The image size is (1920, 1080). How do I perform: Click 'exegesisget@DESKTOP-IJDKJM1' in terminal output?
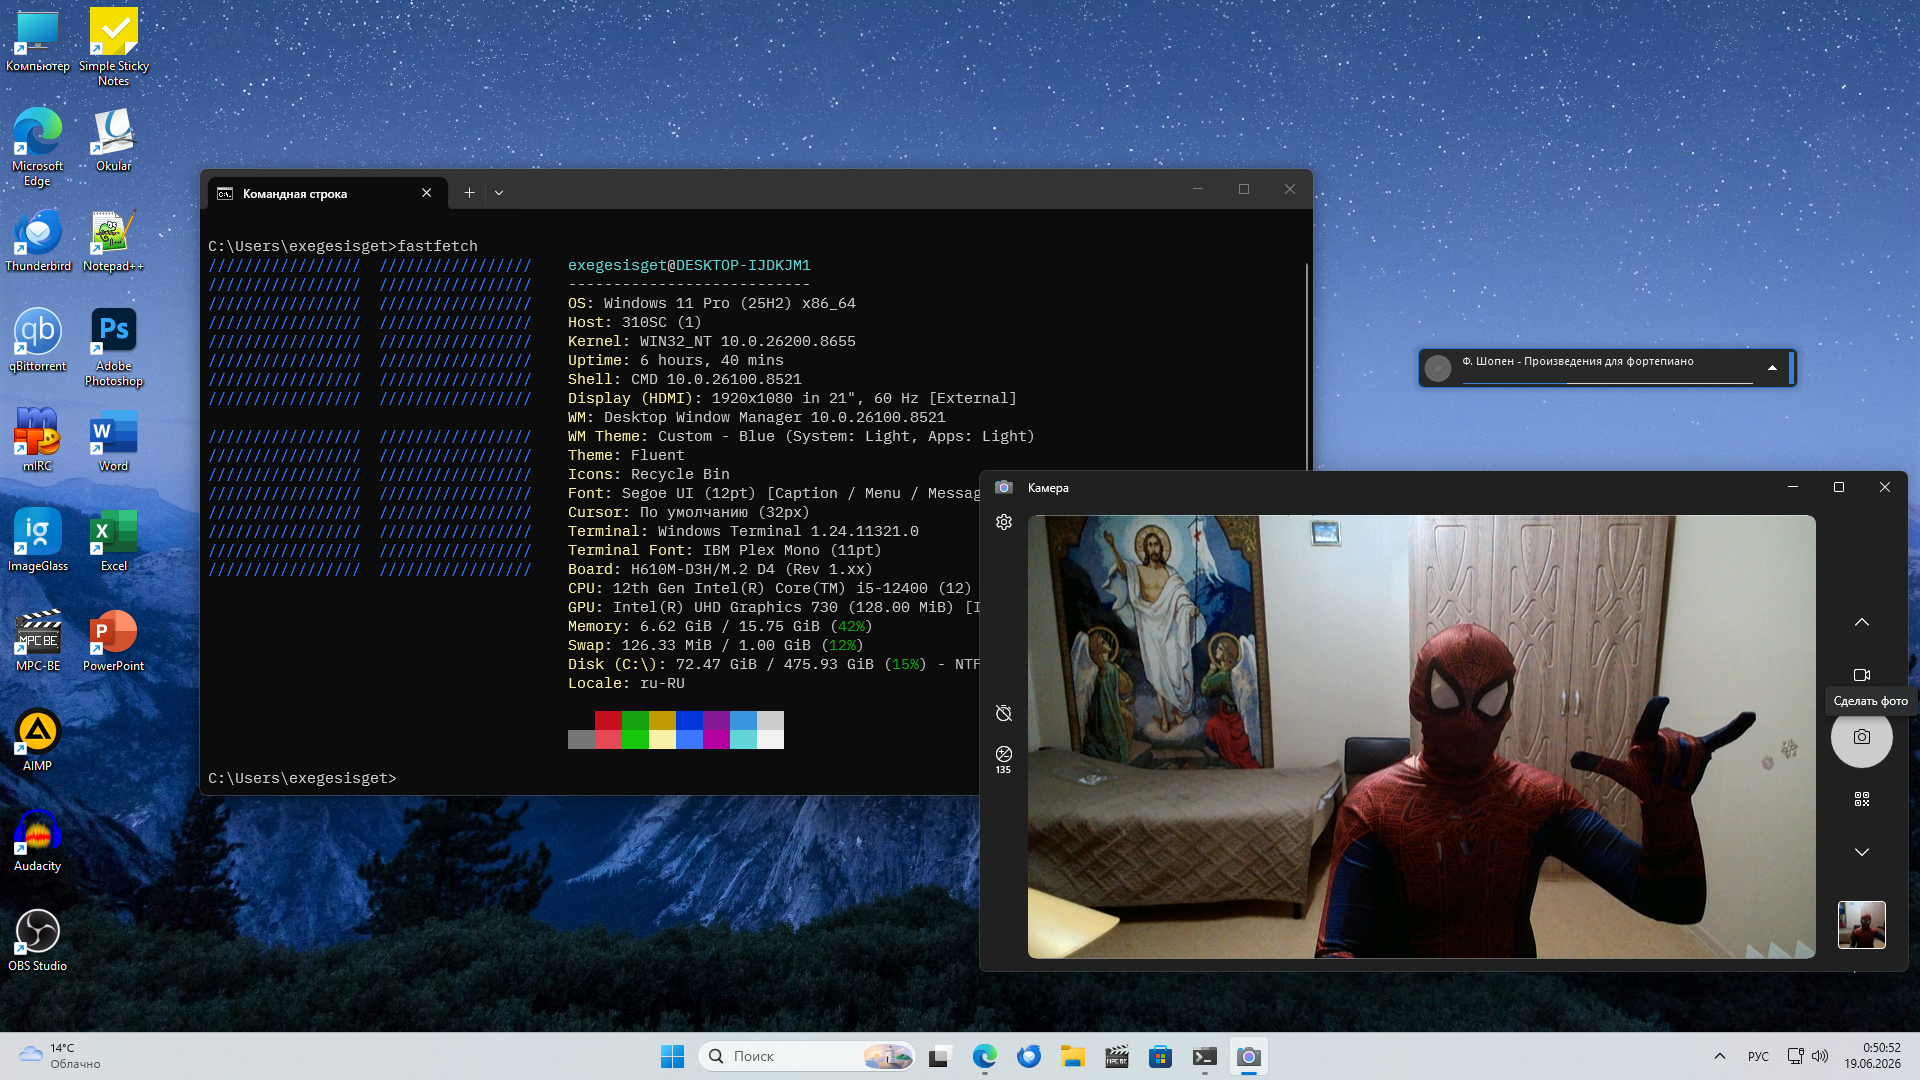[x=689, y=265]
